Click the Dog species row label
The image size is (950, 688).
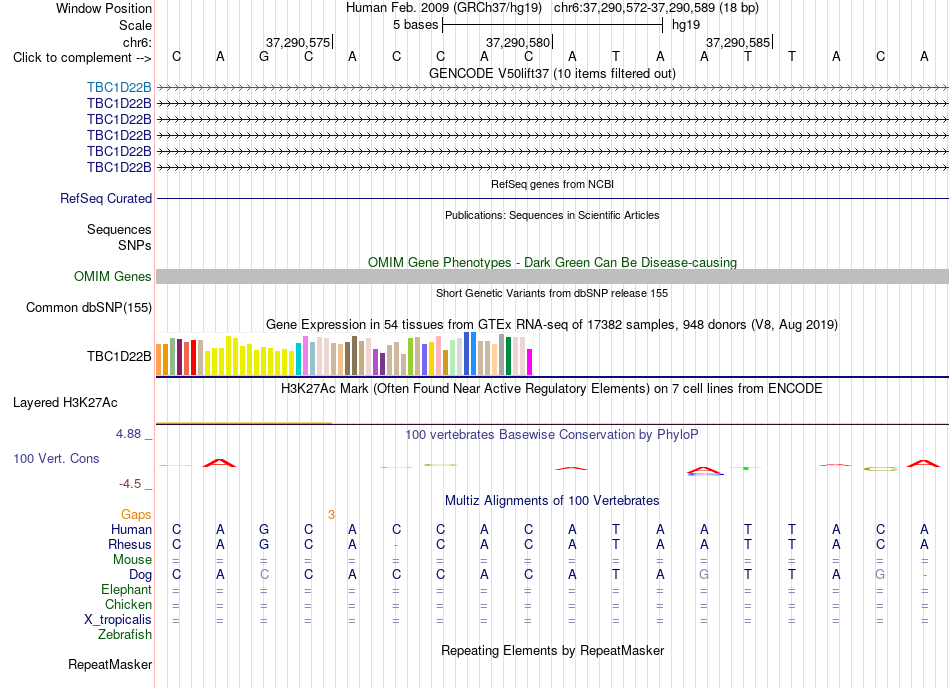click(140, 575)
